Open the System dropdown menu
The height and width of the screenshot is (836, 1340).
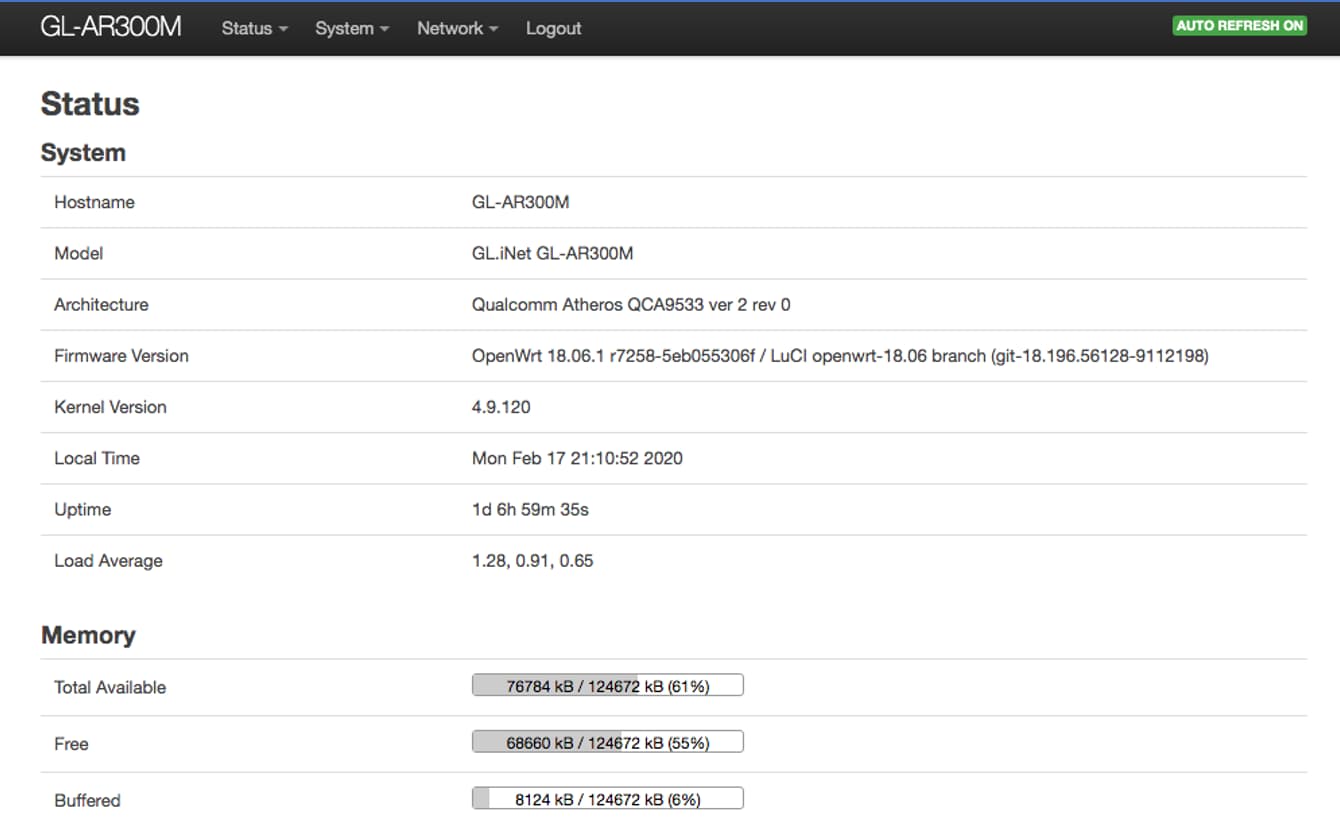tap(352, 28)
